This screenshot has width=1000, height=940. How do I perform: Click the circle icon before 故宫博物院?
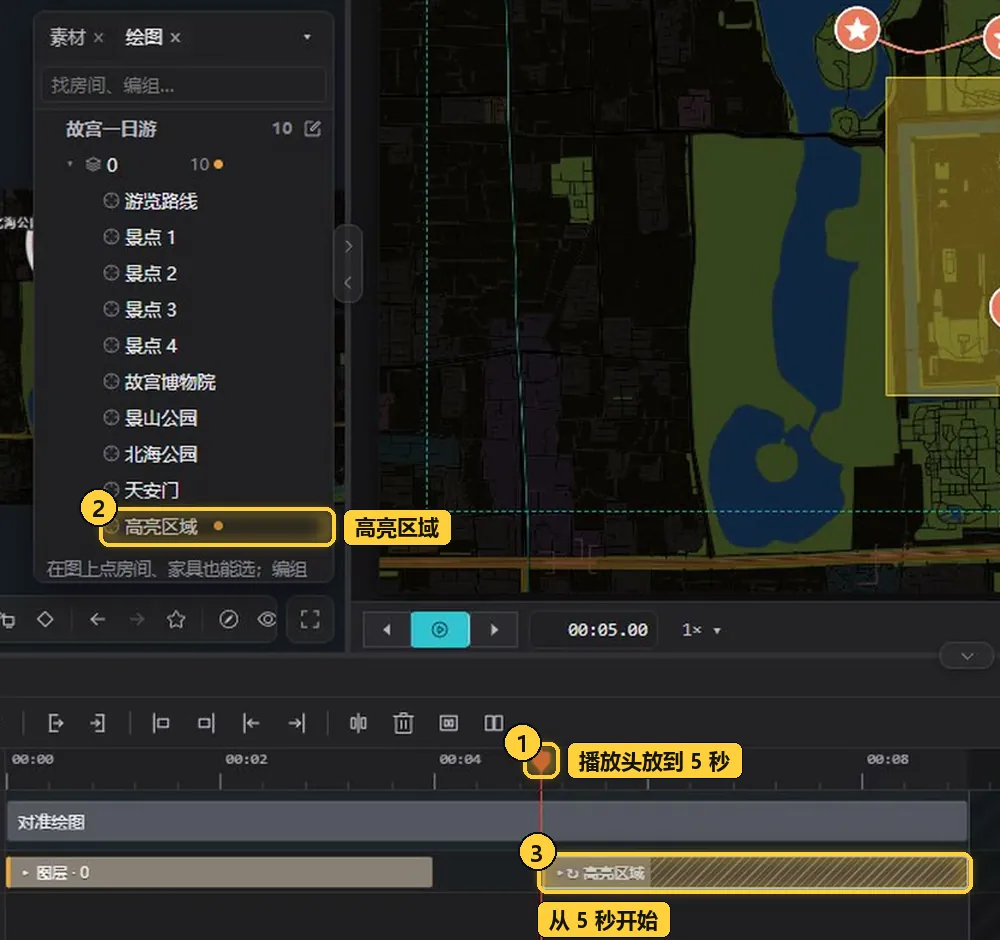(x=111, y=381)
